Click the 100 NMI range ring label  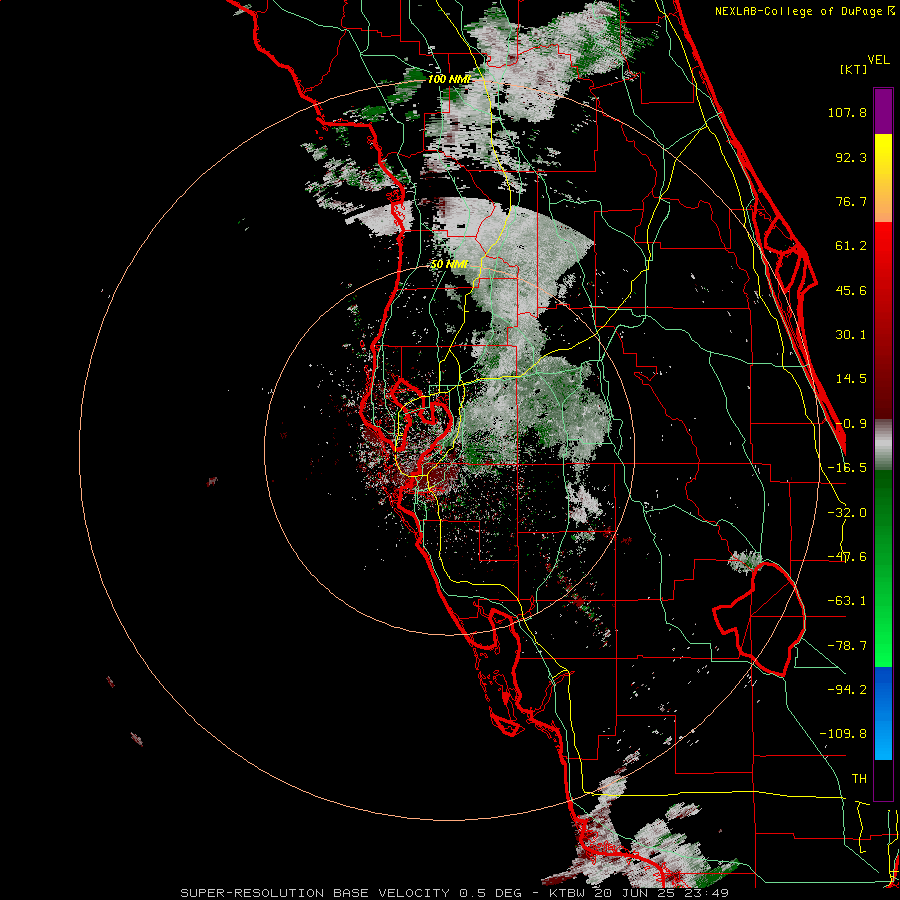coord(449,79)
